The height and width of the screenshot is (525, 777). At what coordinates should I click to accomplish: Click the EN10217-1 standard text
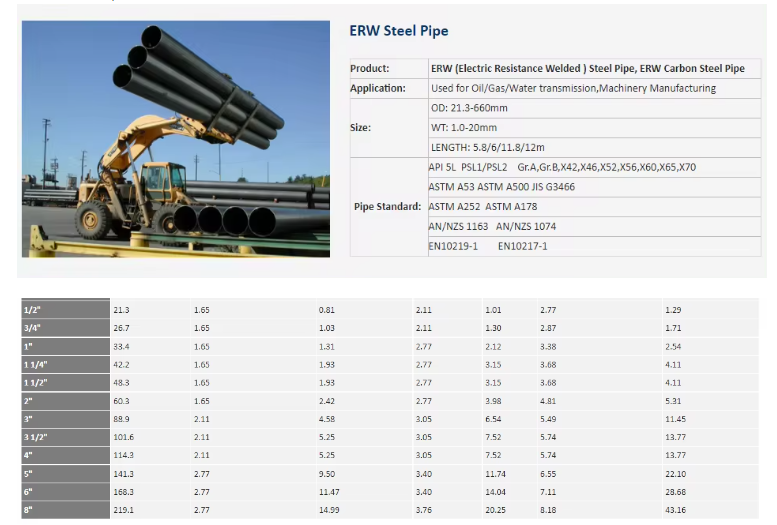pos(522,245)
